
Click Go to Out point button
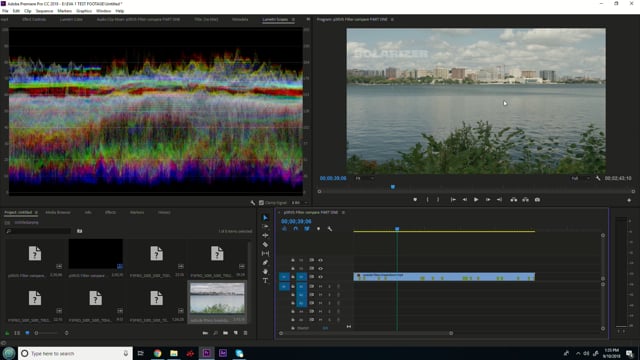coord(499,200)
